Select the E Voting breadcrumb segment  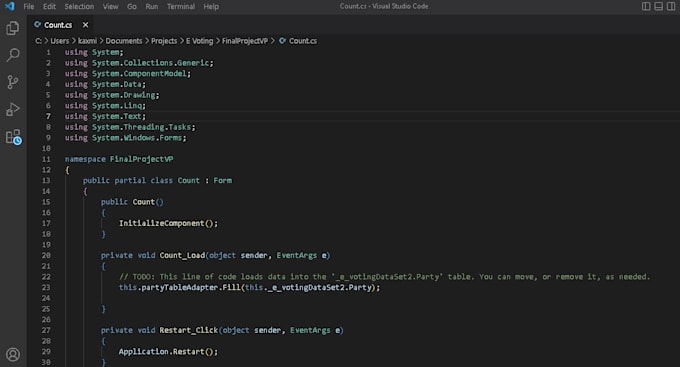click(x=199, y=41)
